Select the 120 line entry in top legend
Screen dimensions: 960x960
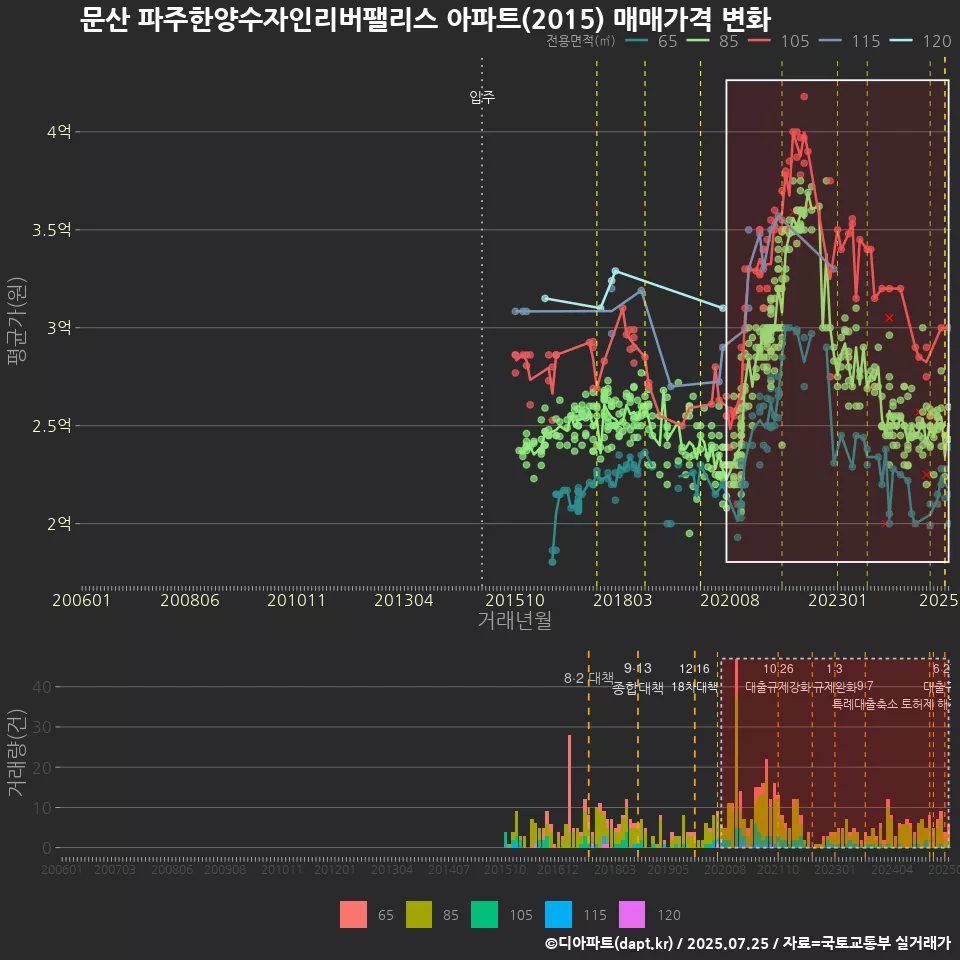pos(921,41)
